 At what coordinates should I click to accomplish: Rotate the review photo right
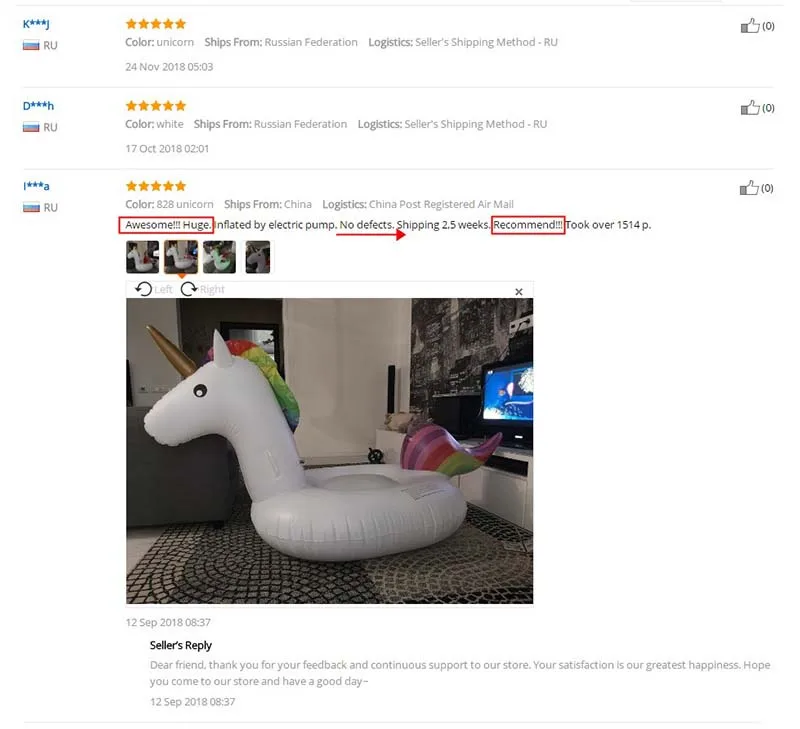(x=203, y=289)
